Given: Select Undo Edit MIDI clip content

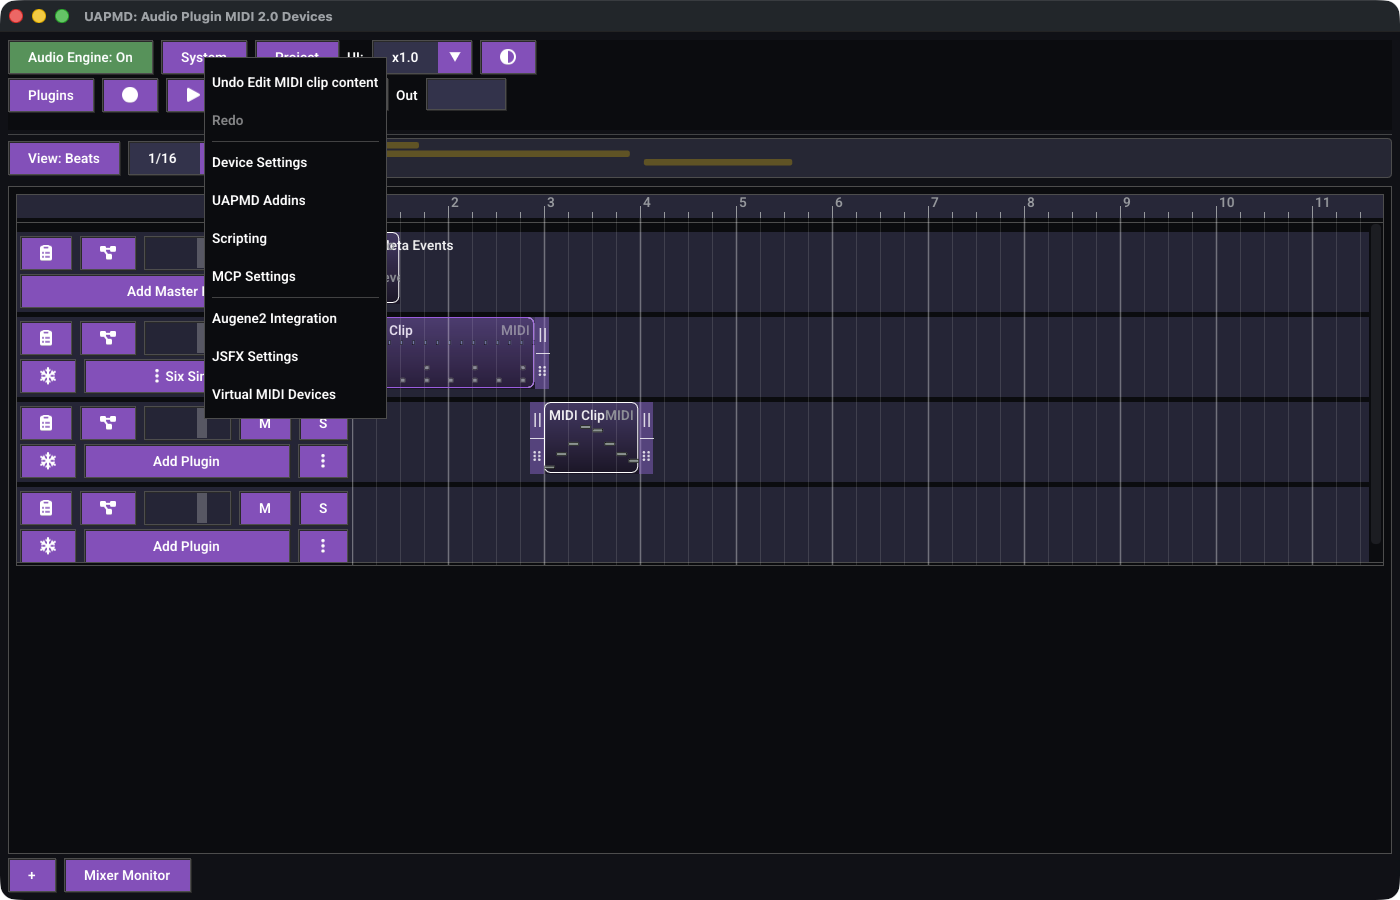Looking at the screenshot, I should (x=295, y=82).
